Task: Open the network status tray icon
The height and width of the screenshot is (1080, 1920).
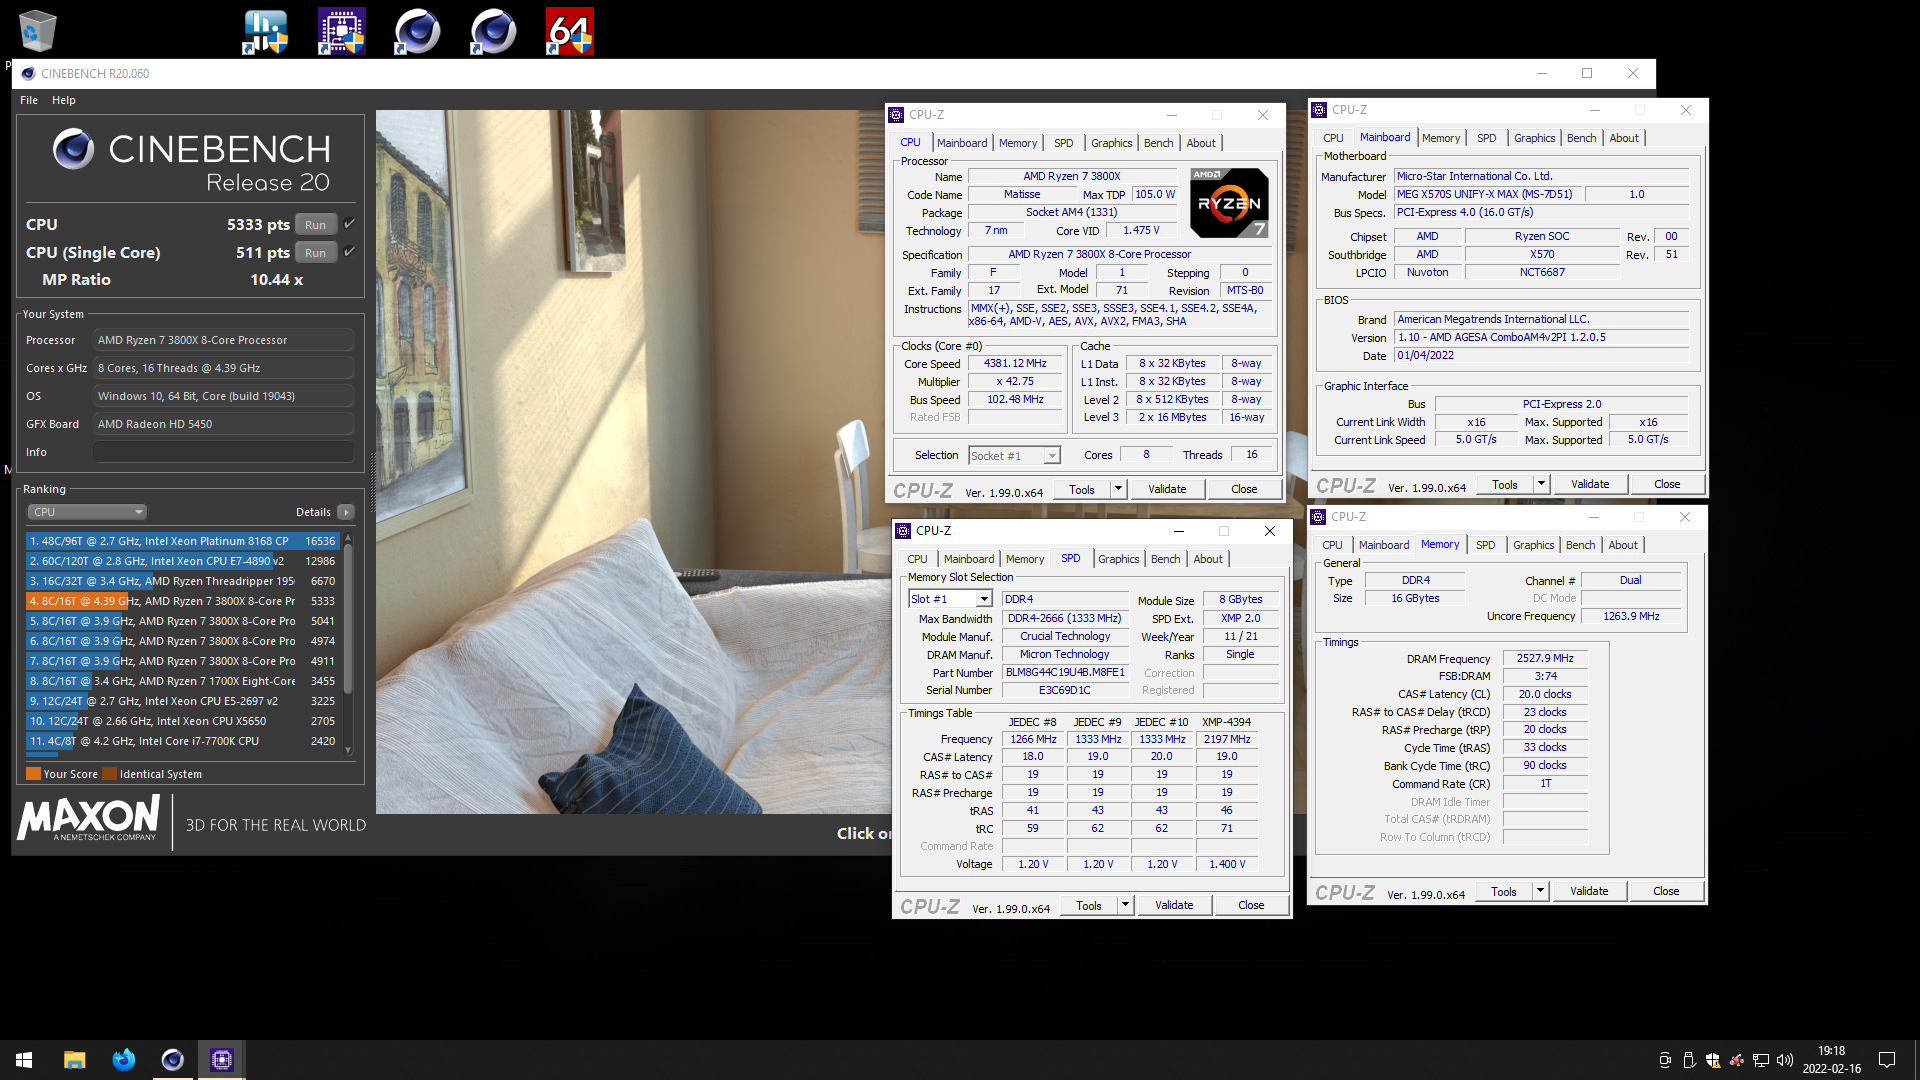Action: pyautogui.click(x=1761, y=1060)
